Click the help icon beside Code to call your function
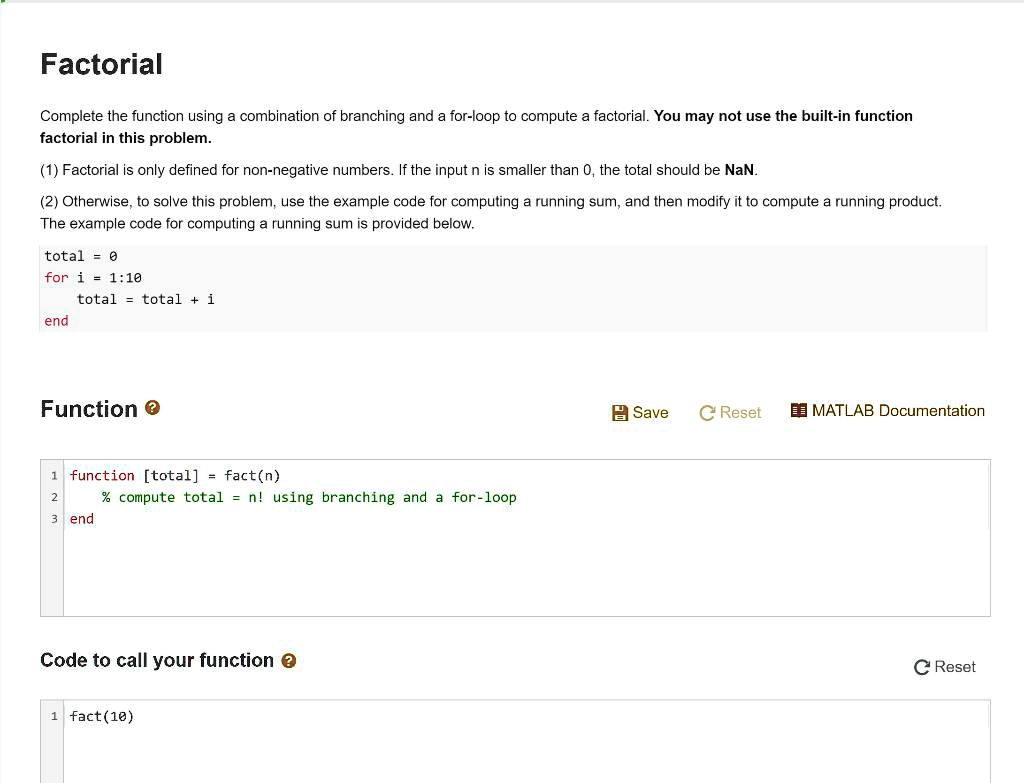The width and height of the screenshot is (1024, 783). point(289,660)
